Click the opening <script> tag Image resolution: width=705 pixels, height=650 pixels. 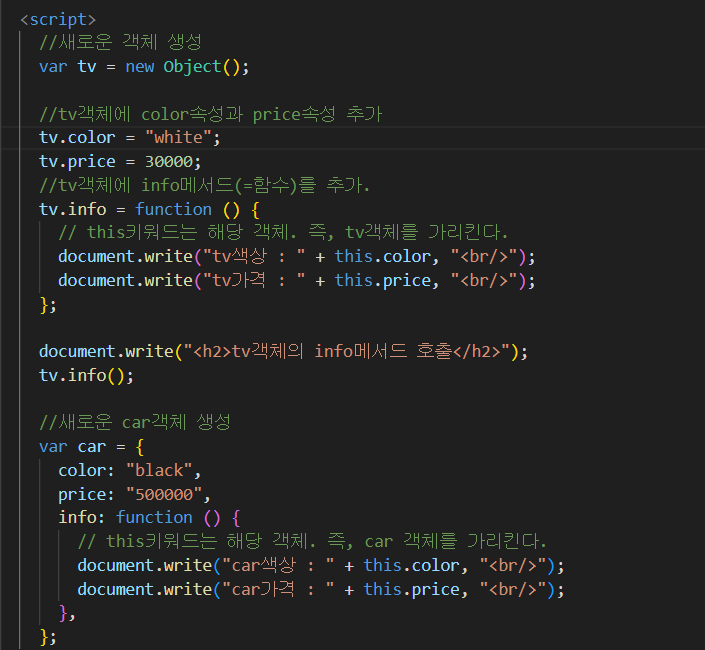(x=58, y=19)
